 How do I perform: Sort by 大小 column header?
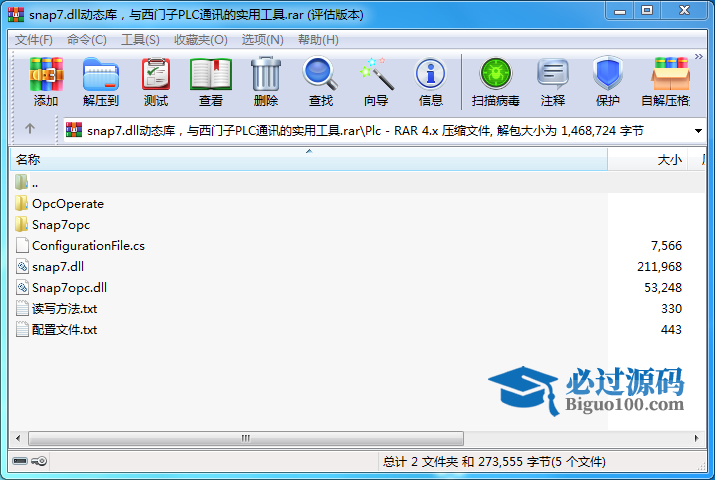point(648,160)
